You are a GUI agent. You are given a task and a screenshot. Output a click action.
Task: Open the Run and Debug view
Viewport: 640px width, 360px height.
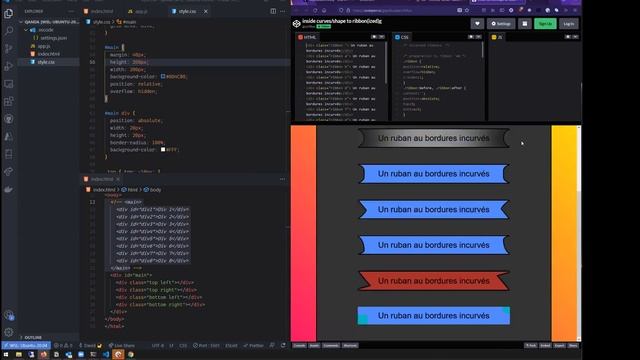[9, 66]
